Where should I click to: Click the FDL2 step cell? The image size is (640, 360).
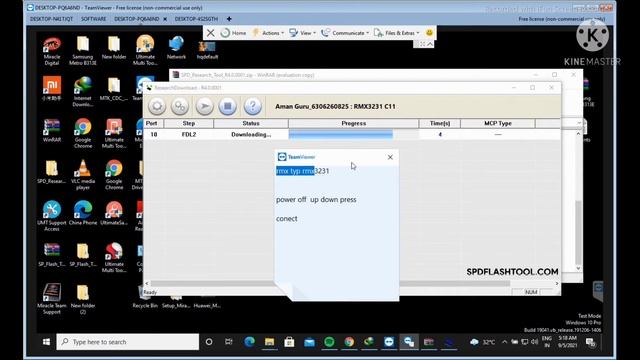(x=189, y=134)
